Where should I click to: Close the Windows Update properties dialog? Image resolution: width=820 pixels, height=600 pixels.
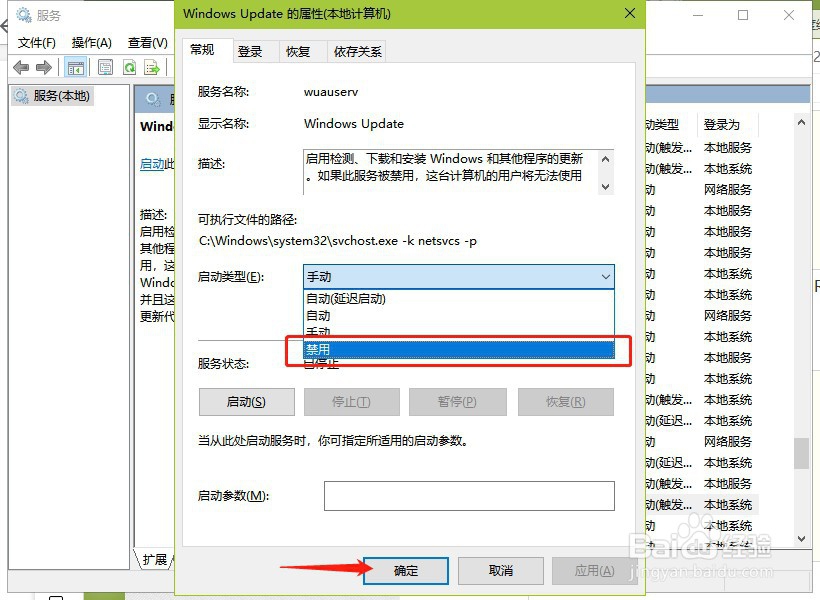coord(630,13)
